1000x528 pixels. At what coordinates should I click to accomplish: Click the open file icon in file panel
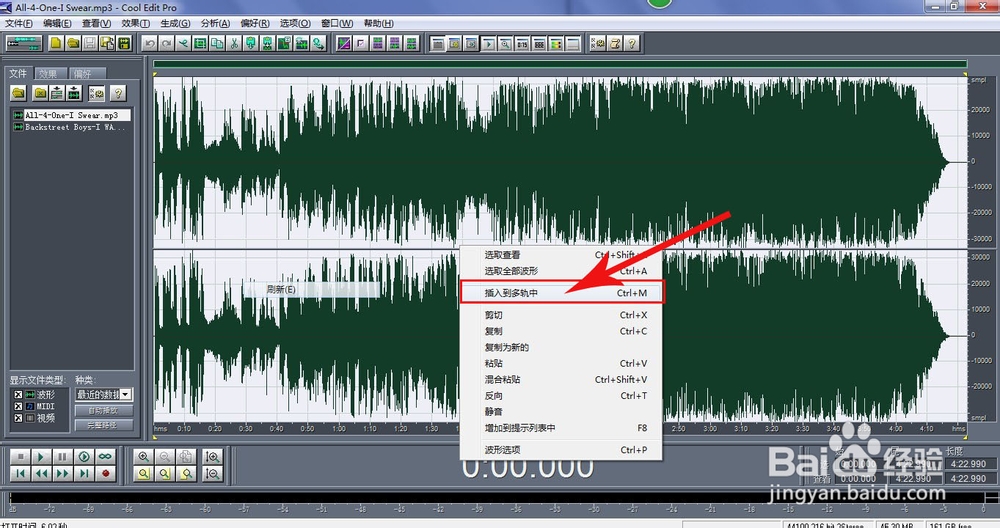pyautogui.click(x=18, y=93)
